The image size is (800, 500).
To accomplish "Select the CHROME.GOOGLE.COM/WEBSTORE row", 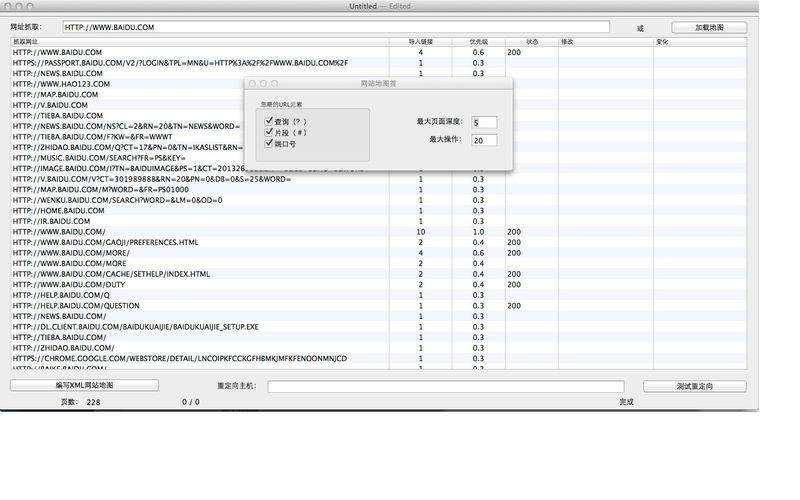I will coord(379,359).
